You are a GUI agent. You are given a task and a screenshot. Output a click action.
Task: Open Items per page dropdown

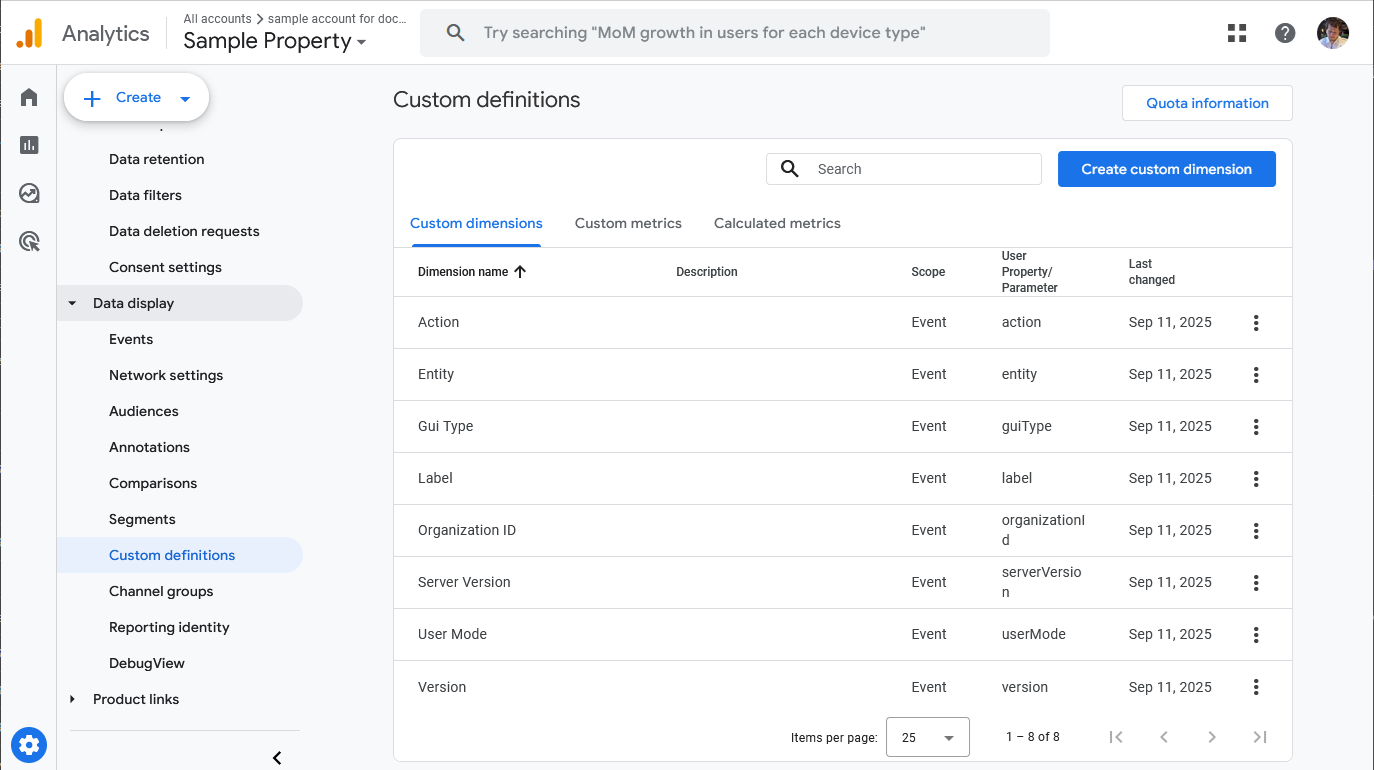coord(928,737)
